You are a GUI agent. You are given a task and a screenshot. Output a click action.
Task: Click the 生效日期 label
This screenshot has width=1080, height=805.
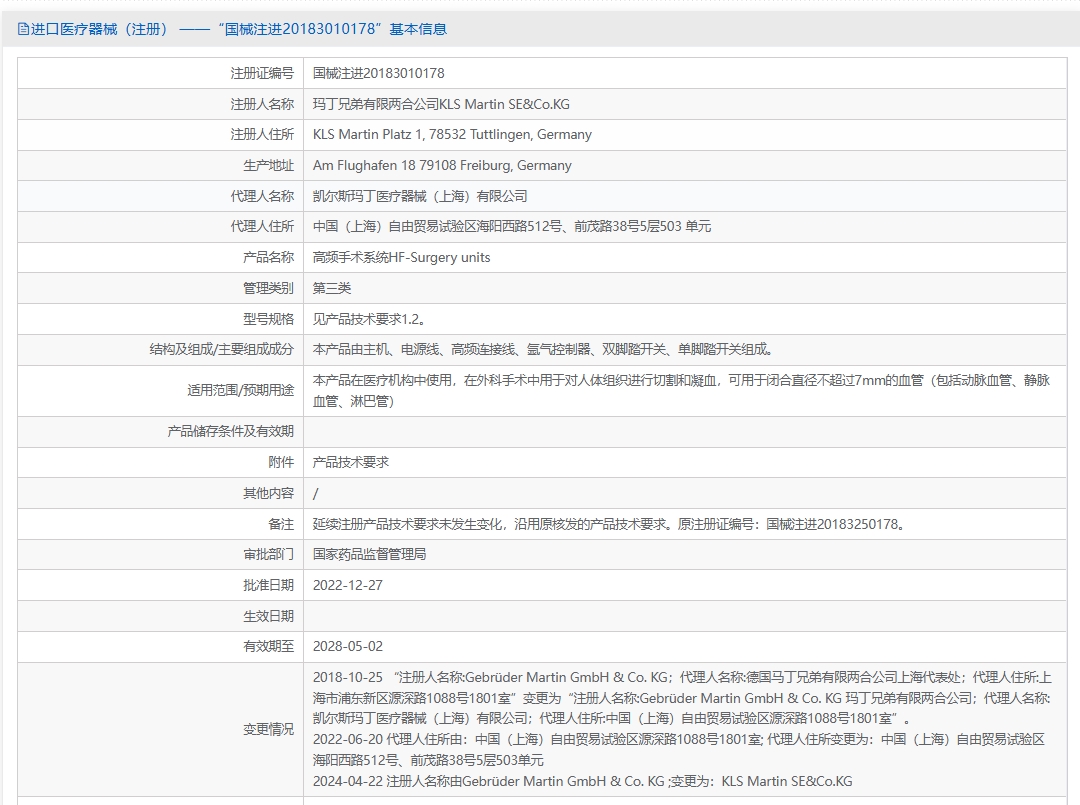(268, 616)
